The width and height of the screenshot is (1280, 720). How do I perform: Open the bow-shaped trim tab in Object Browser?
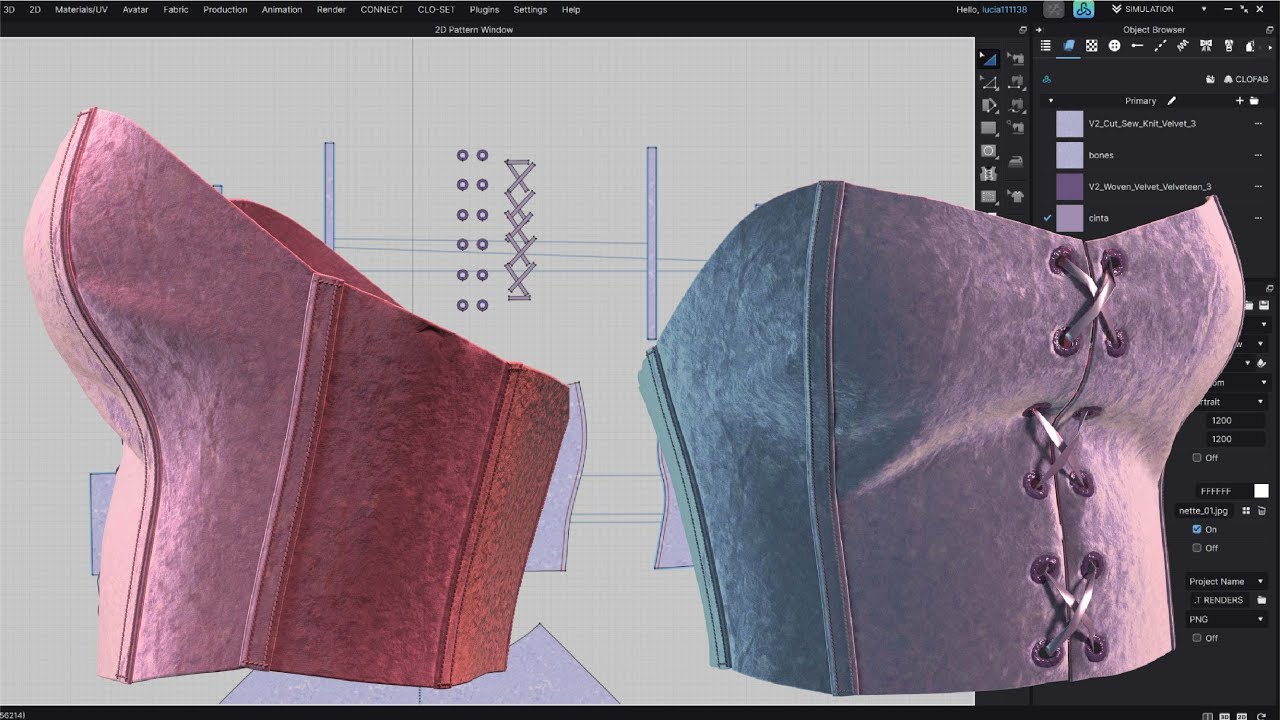coord(1206,46)
